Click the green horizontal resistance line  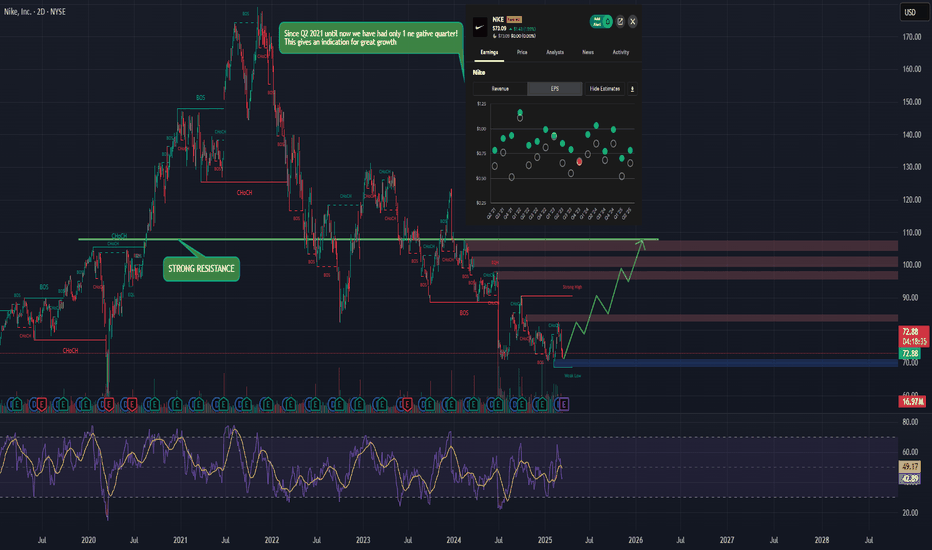[x=369, y=240]
